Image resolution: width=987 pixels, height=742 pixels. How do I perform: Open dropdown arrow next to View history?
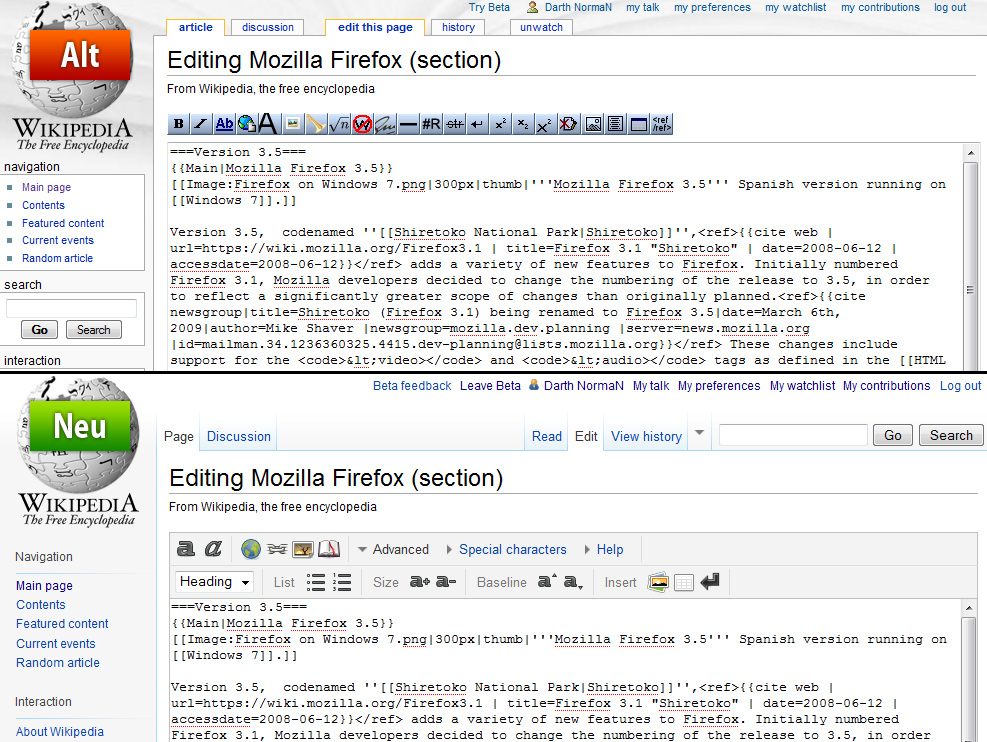coord(699,433)
